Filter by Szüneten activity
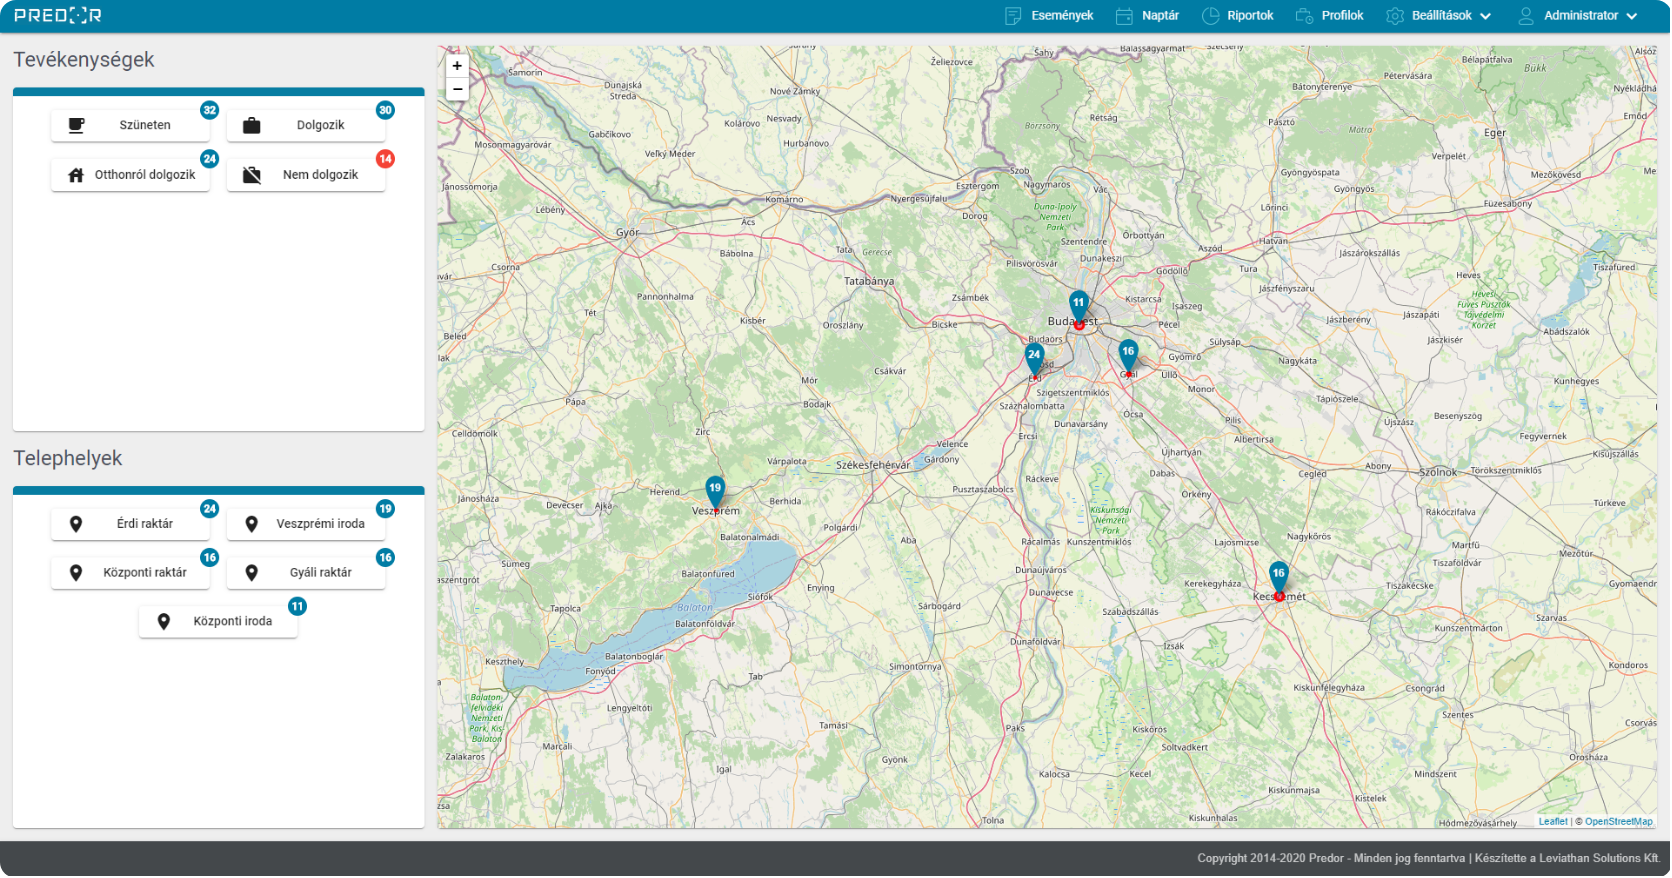The image size is (1672, 878). pyautogui.click(x=131, y=126)
